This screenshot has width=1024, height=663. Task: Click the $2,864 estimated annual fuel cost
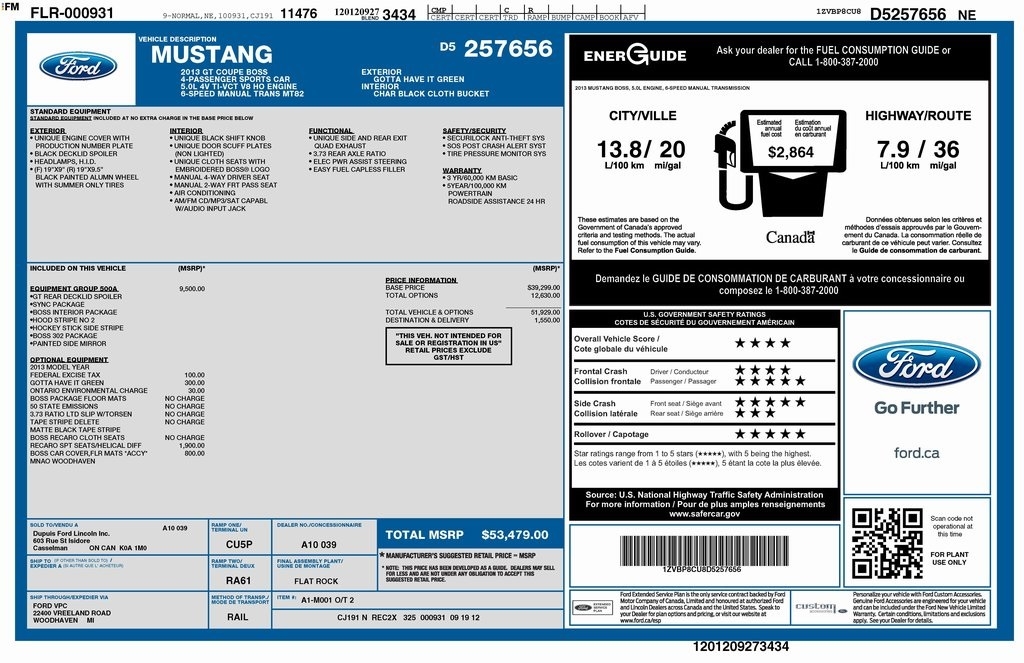click(790, 153)
